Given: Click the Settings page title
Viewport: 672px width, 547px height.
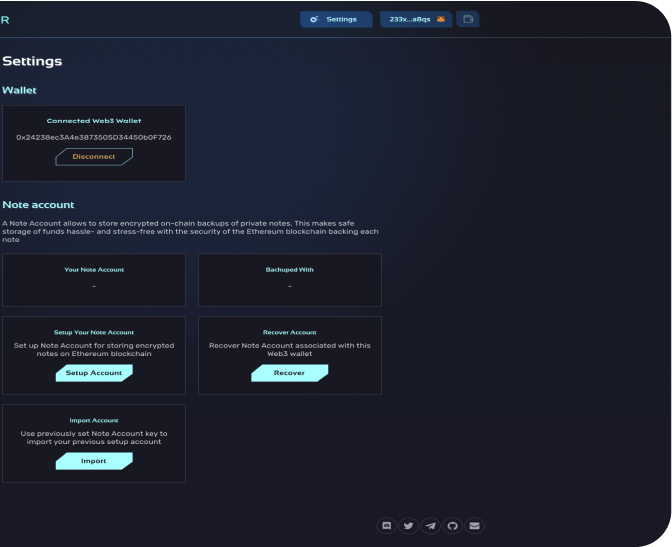Looking at the screenshot, I should point(32,61).
